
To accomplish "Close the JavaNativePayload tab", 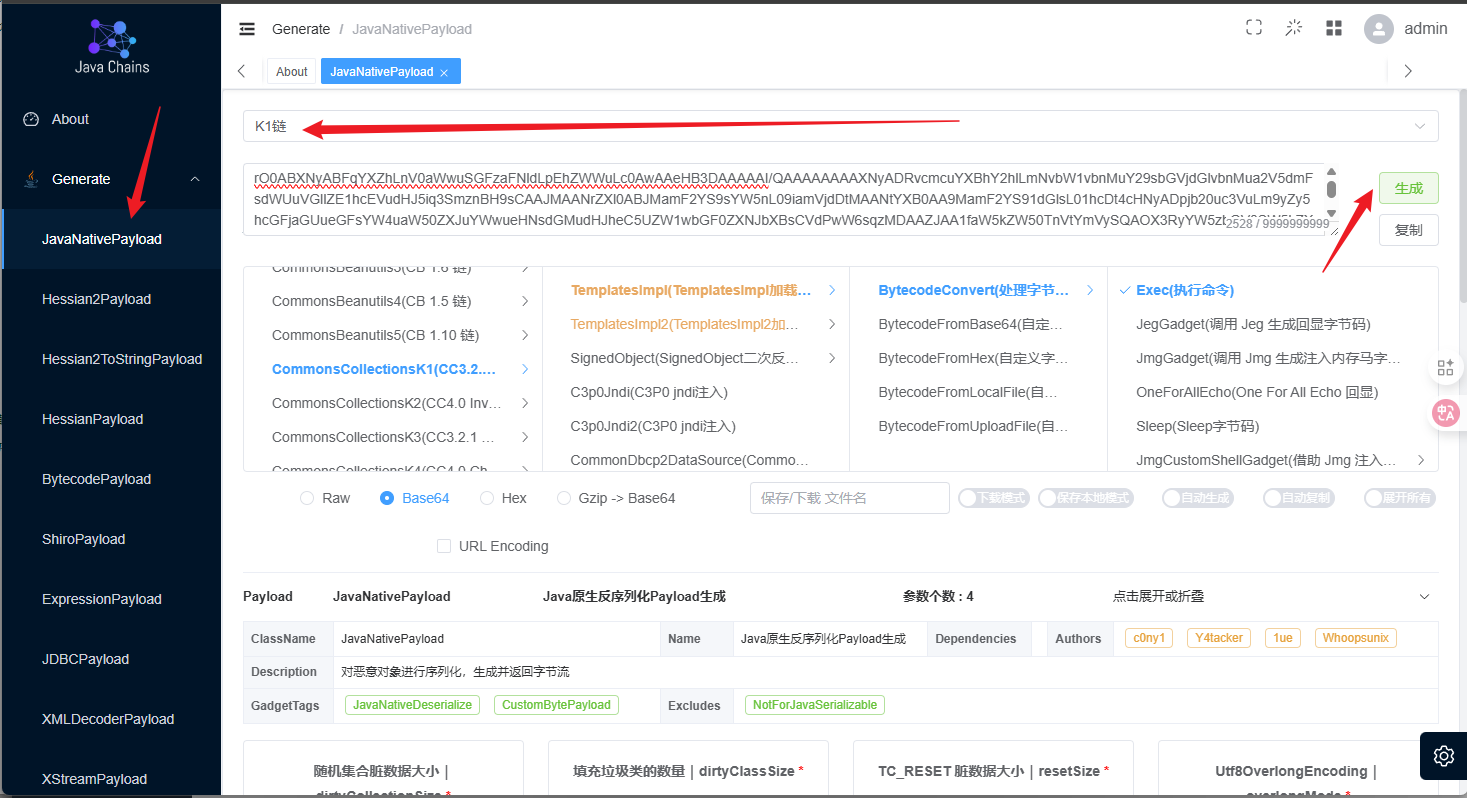I will pyautogui.click(x=444, y=72).
